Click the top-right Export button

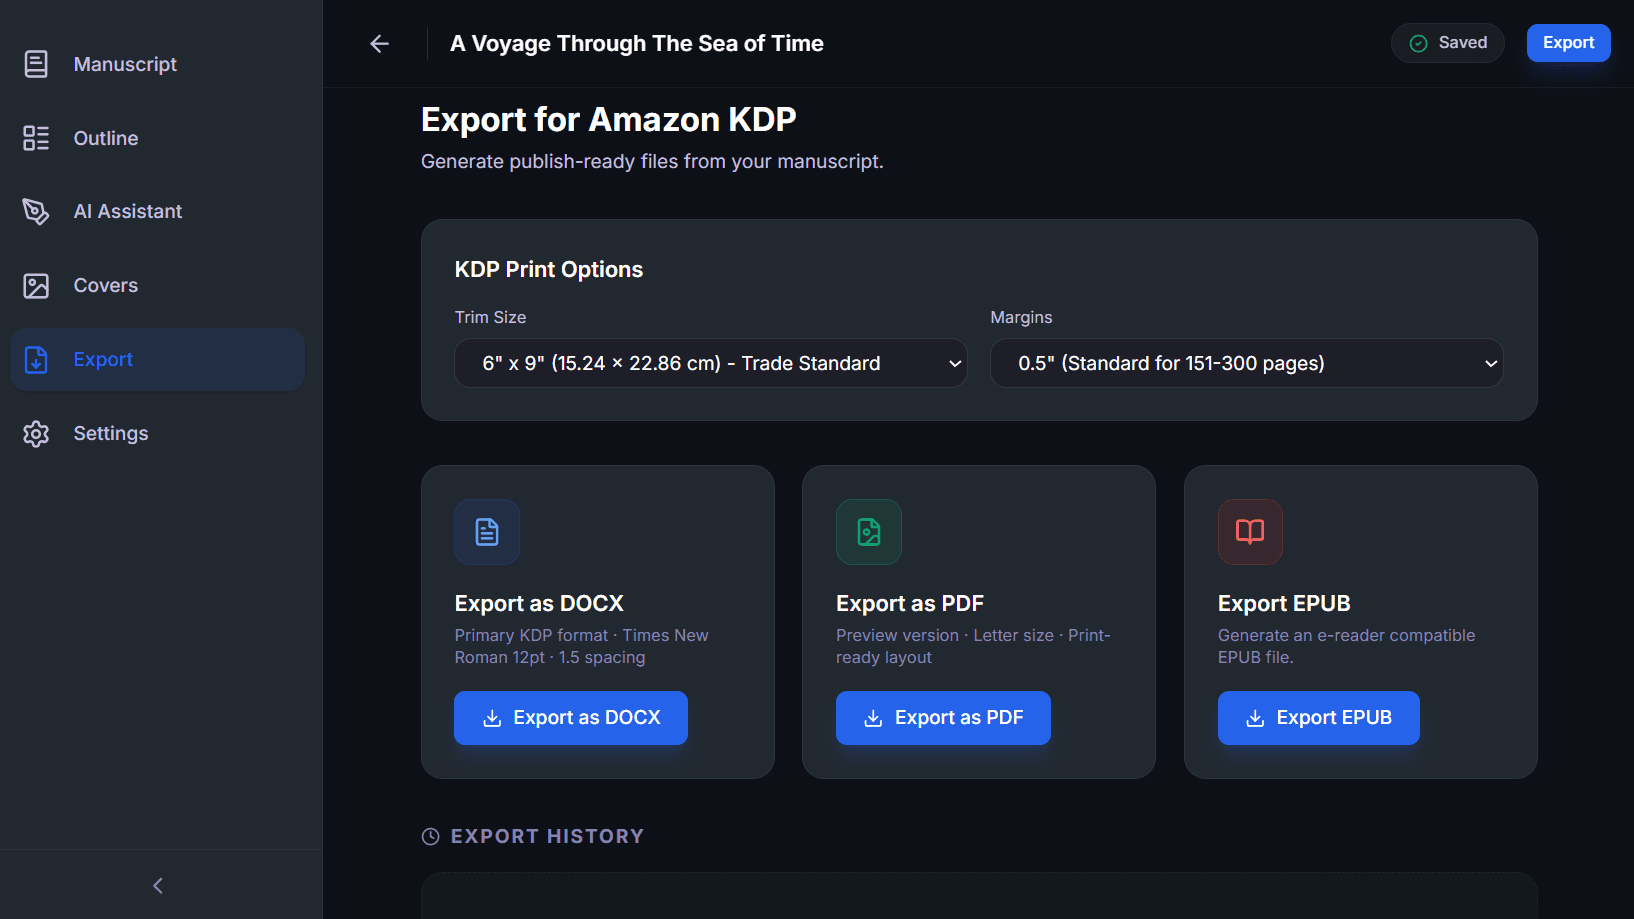[1568, 43]
